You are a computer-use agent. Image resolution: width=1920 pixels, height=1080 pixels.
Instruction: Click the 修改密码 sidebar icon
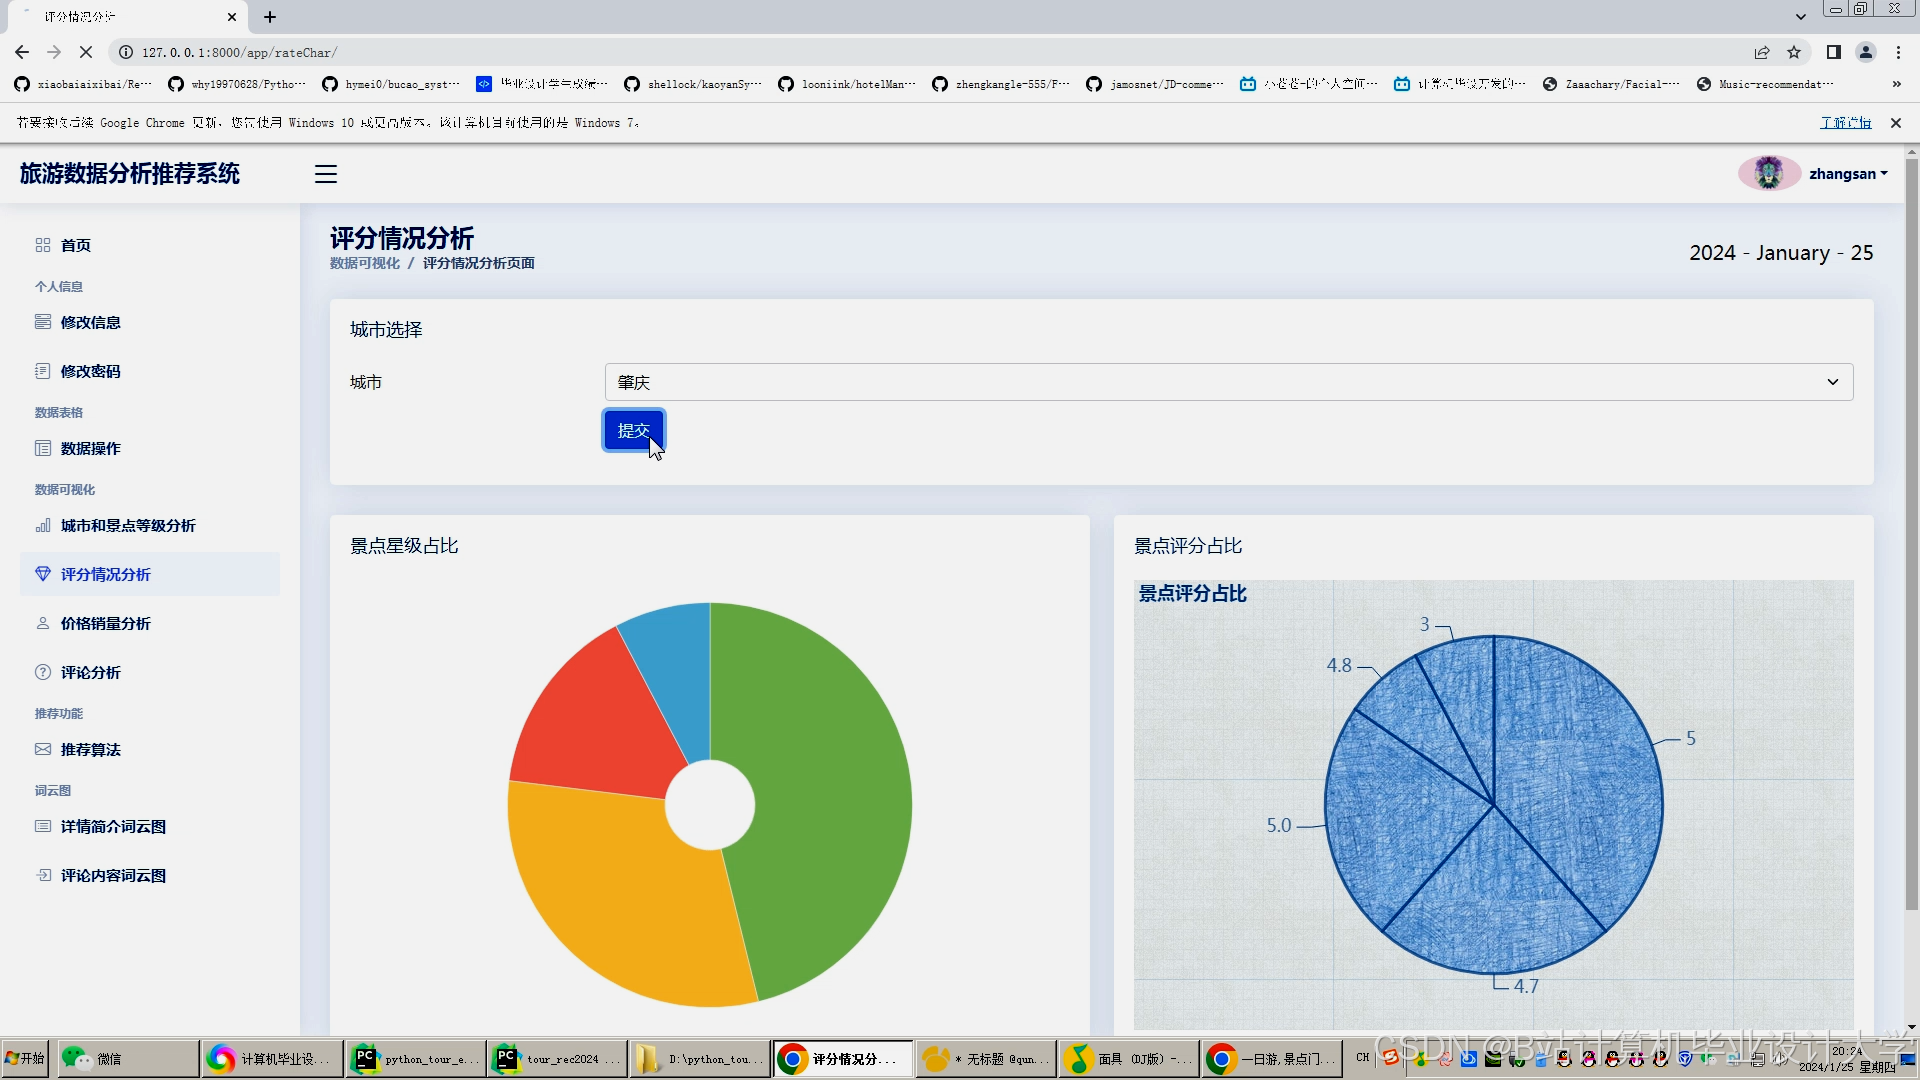[x=43, y=371]
